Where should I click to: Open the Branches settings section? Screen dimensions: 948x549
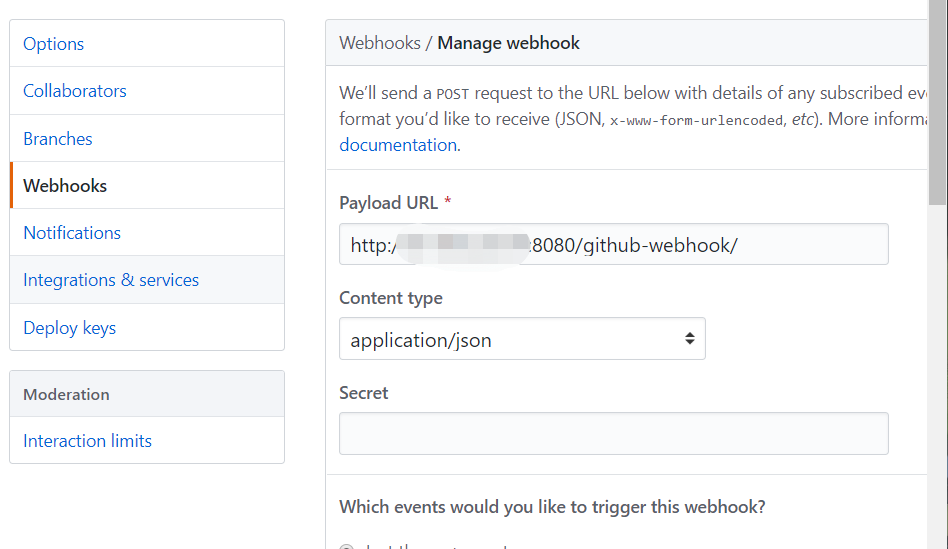[x=58, y=139]
